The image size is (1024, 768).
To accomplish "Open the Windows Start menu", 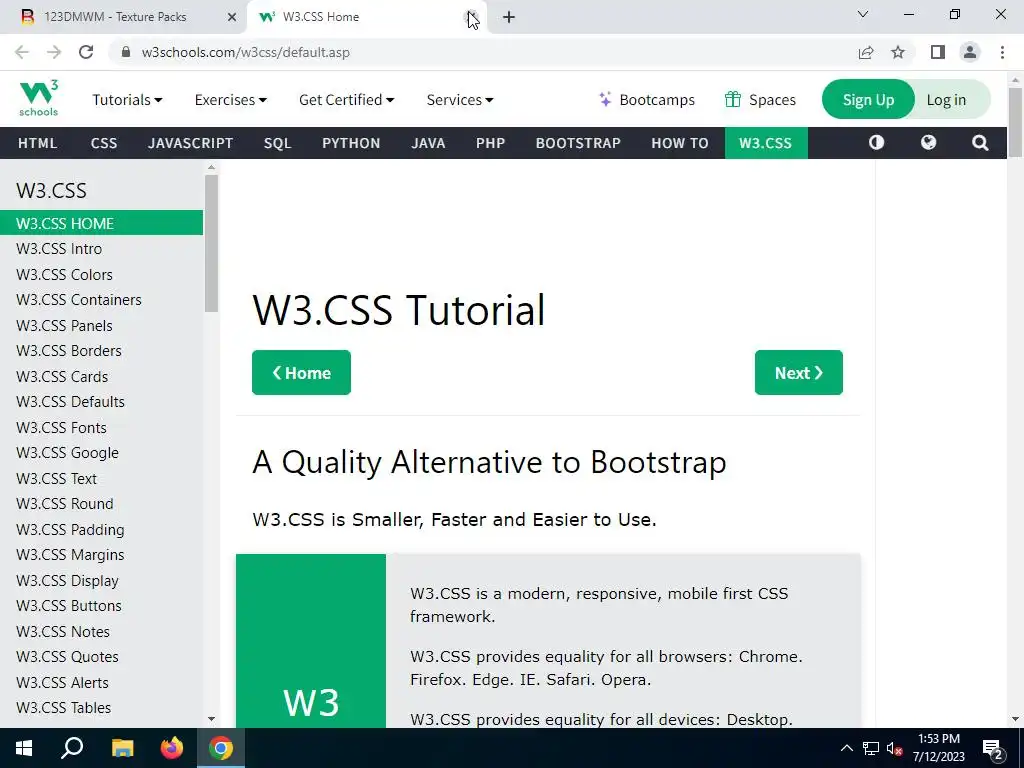I will click(24, 748).
